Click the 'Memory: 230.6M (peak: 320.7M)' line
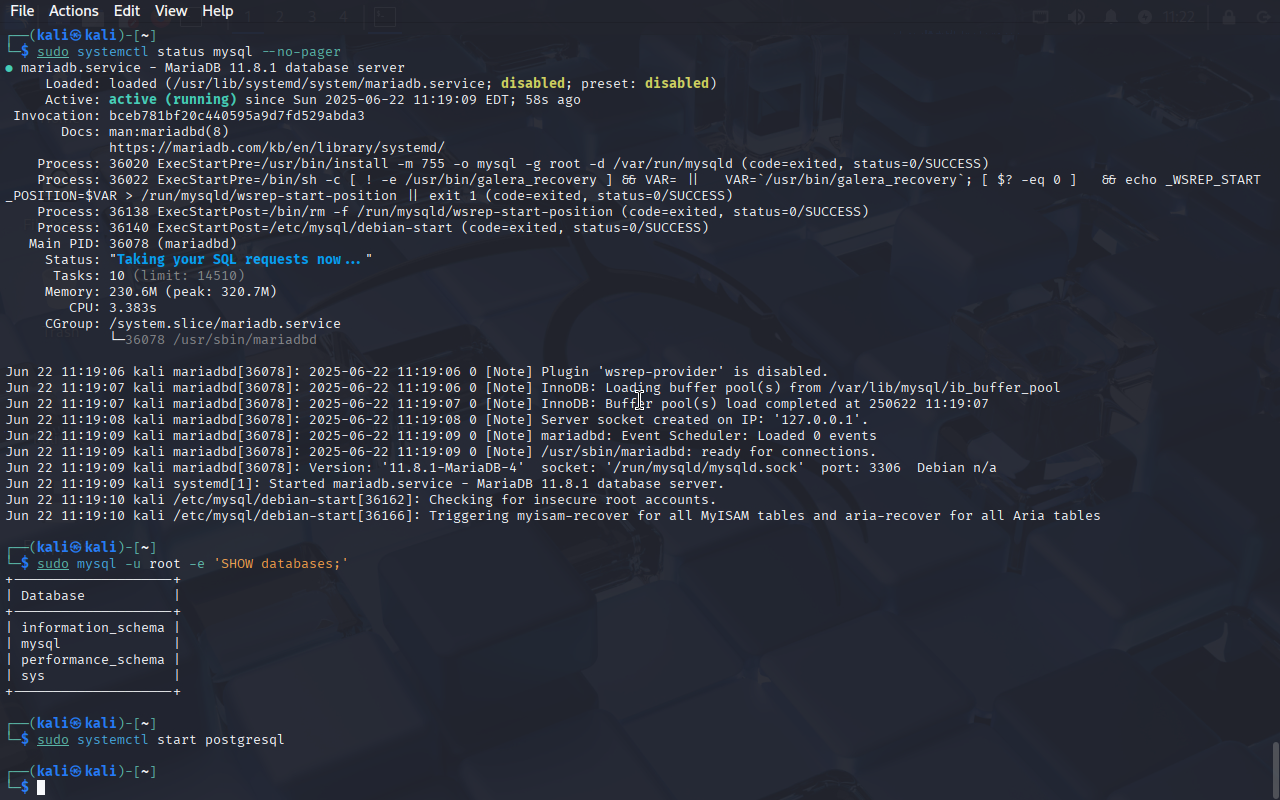The width and height of the screenshot is (1280, 800). (x=161, y=292)
